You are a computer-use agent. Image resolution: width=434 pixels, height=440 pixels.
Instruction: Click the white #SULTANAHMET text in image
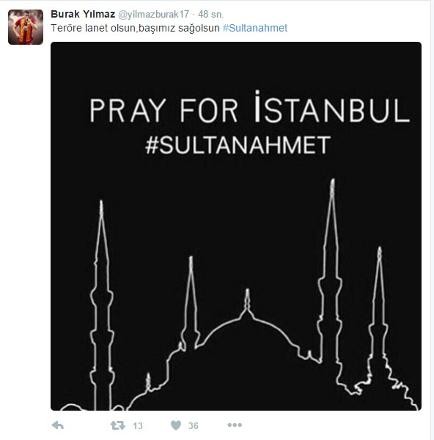point(238,145)
